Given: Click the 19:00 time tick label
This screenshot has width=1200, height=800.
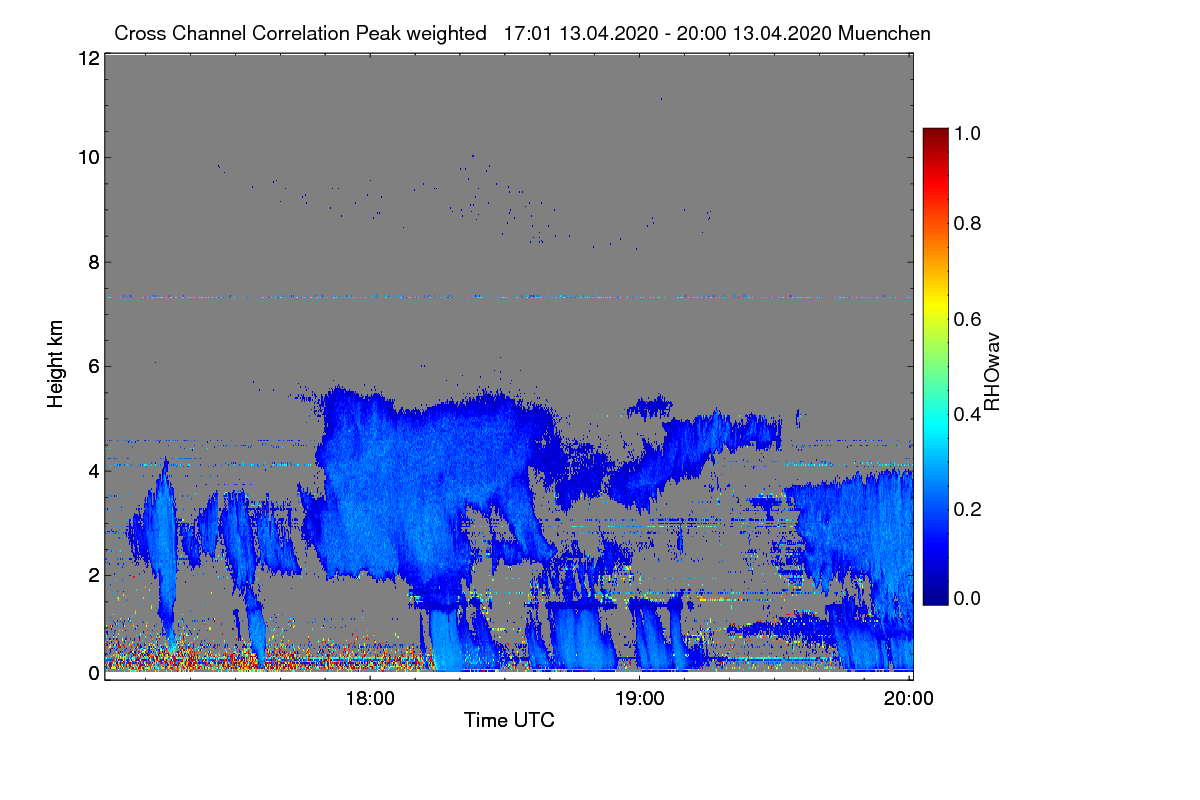Looking at the screenshot, I should pos(639,699).
